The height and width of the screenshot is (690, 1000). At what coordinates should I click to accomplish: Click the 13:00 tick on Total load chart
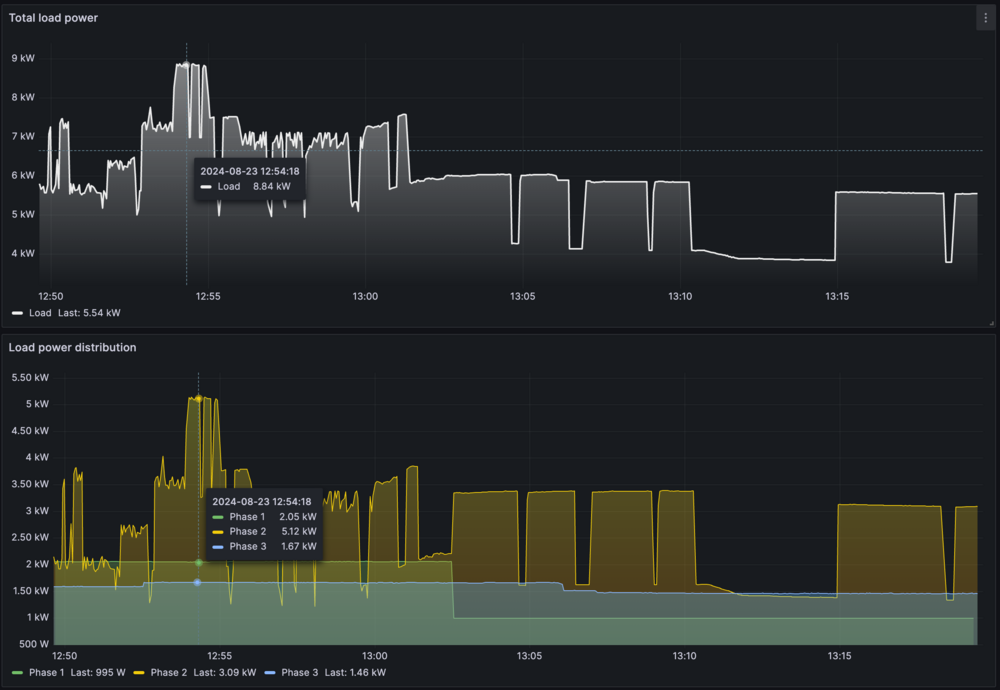(x=365, y=296)
